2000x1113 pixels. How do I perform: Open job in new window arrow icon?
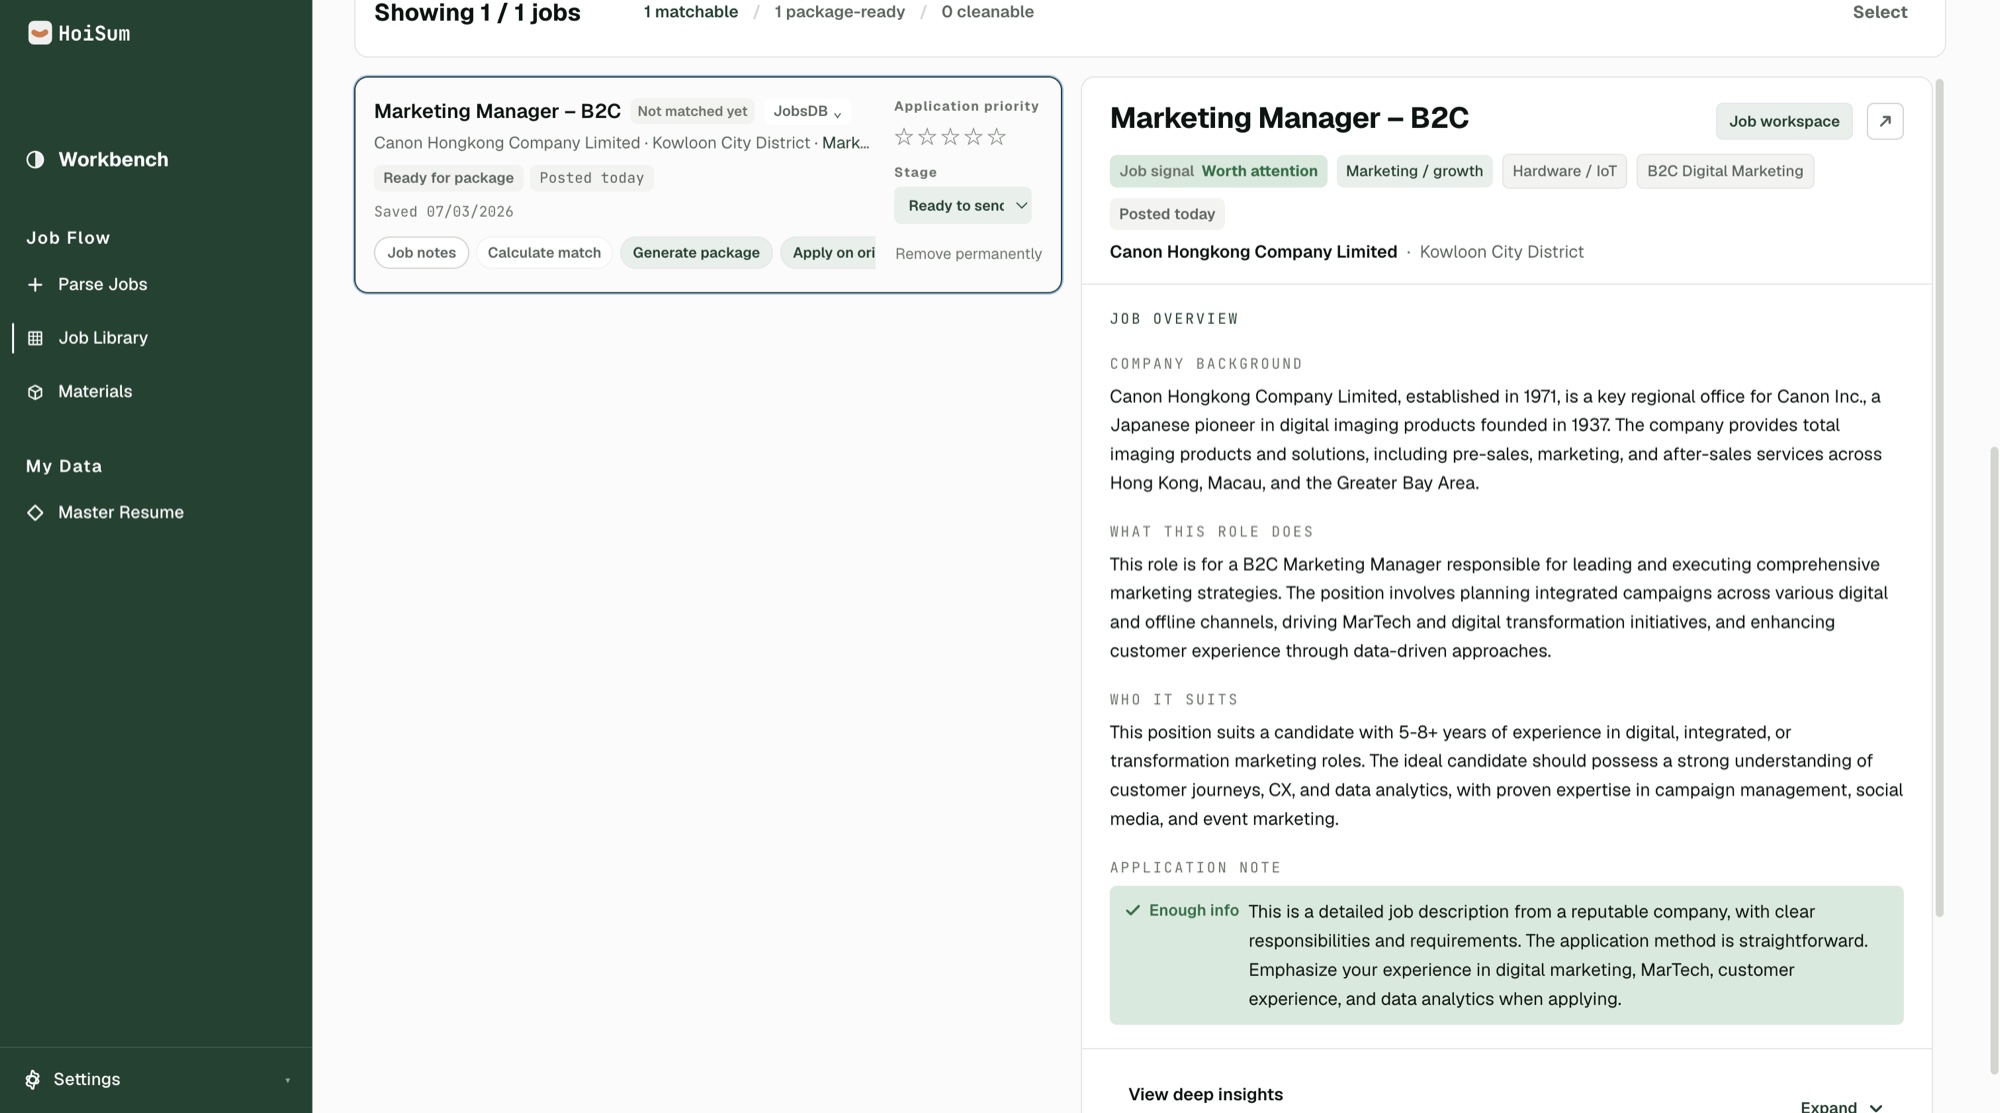(x=1885, y=121)
